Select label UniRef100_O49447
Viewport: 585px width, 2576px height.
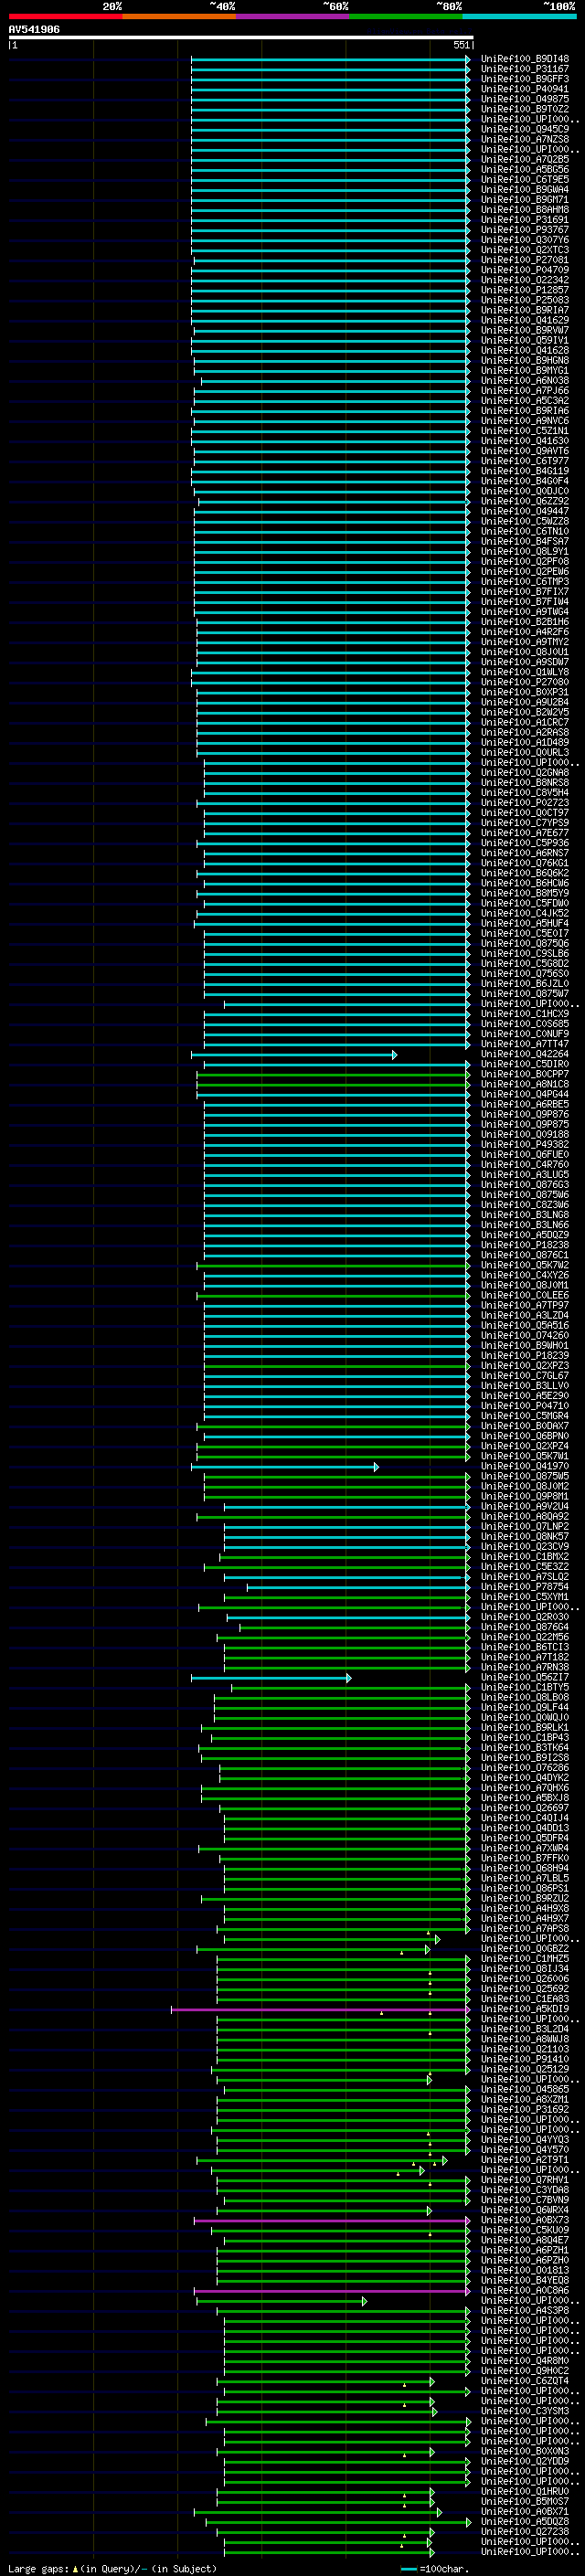524,511
